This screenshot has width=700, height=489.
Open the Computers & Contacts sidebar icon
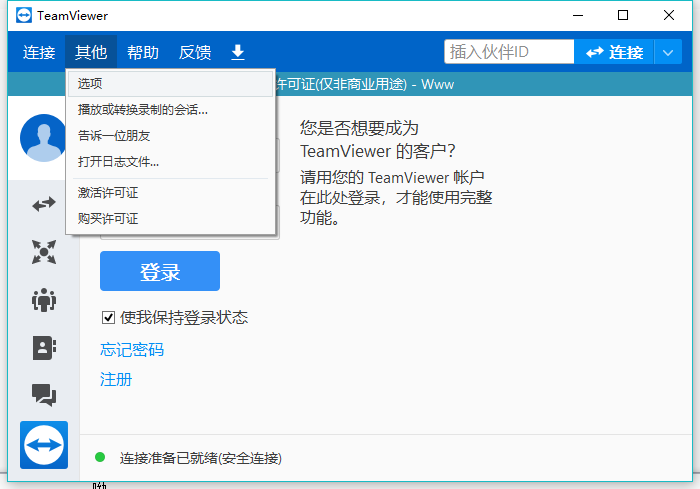tap(44, 347)
